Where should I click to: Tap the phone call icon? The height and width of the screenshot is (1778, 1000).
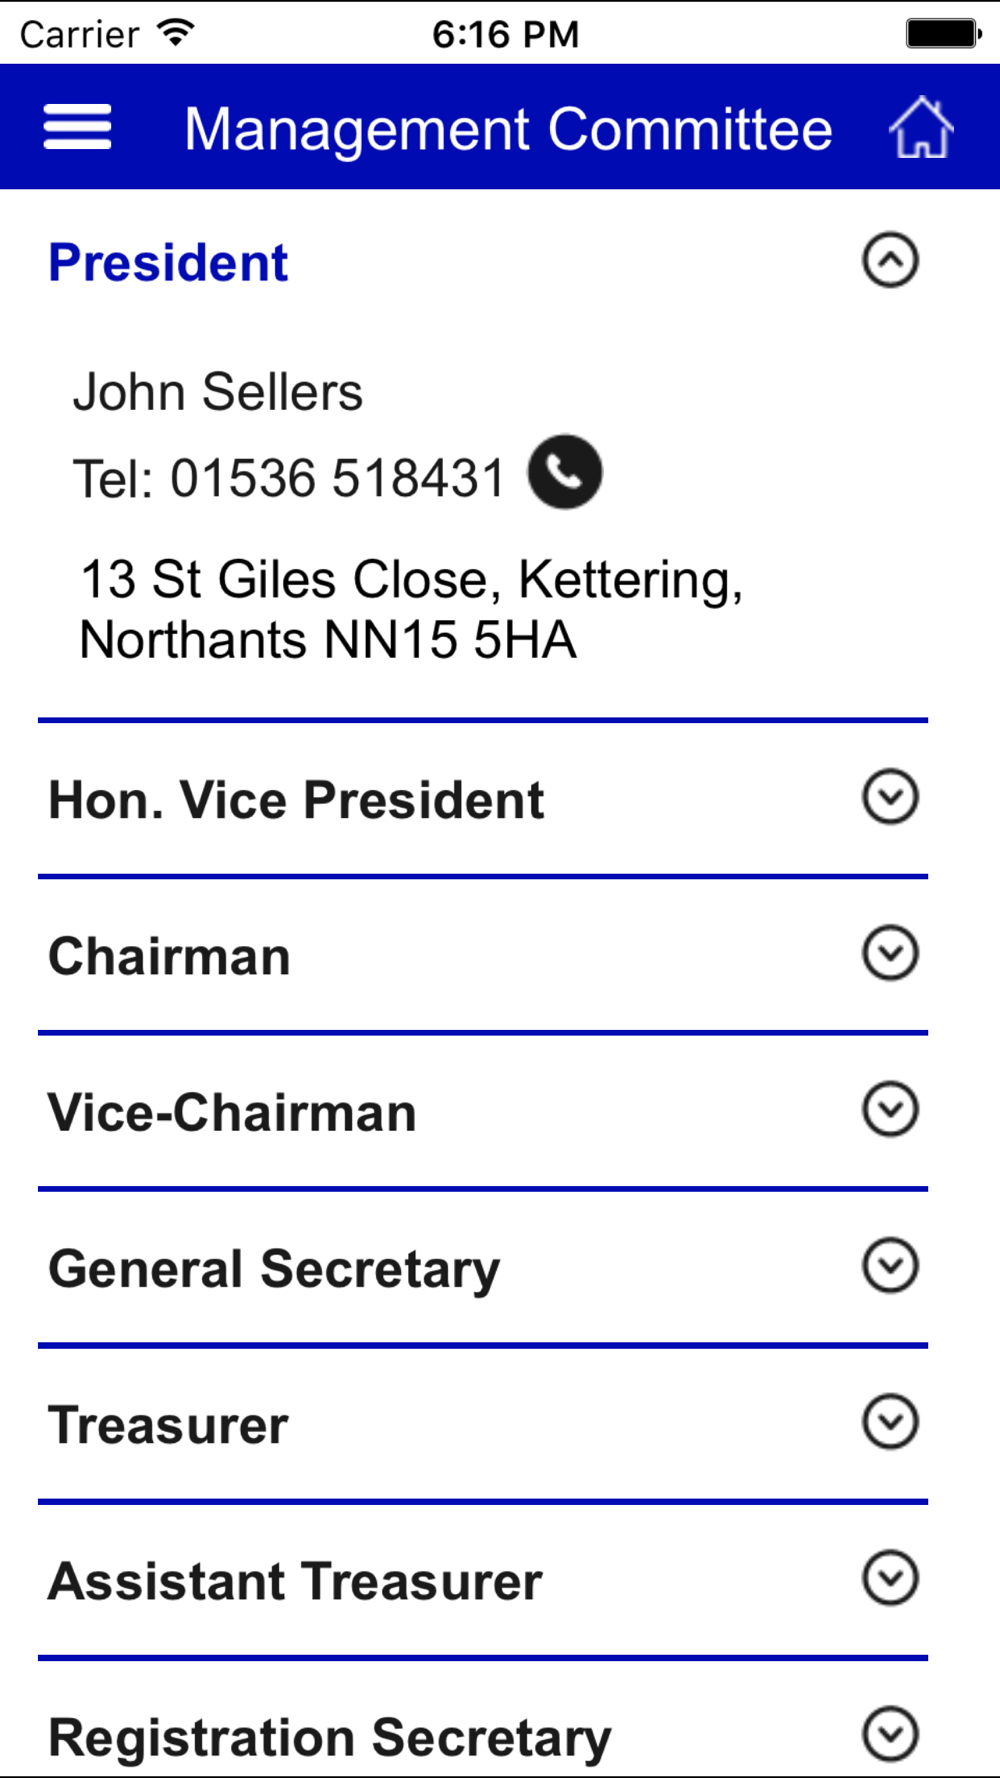pos(565,472)
